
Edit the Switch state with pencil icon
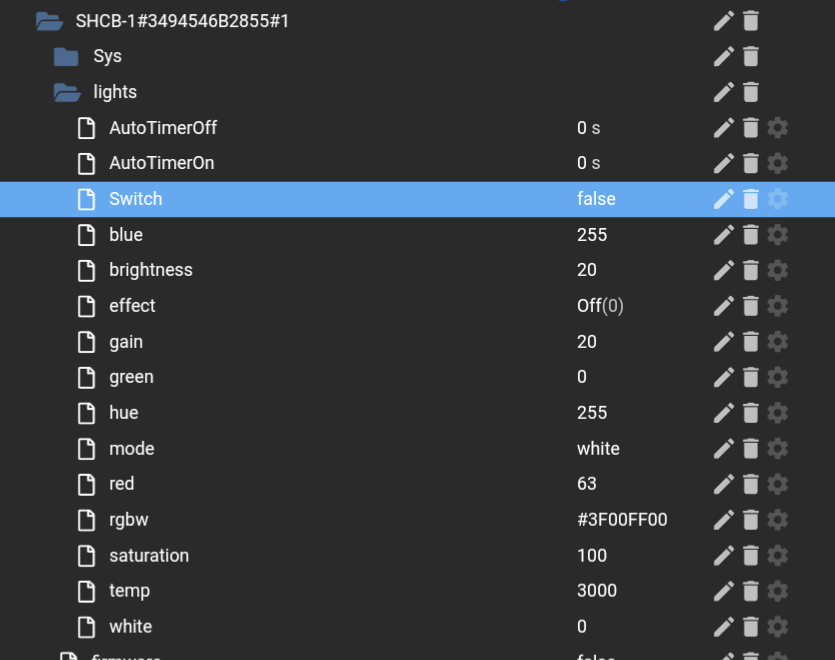[724, 199]
